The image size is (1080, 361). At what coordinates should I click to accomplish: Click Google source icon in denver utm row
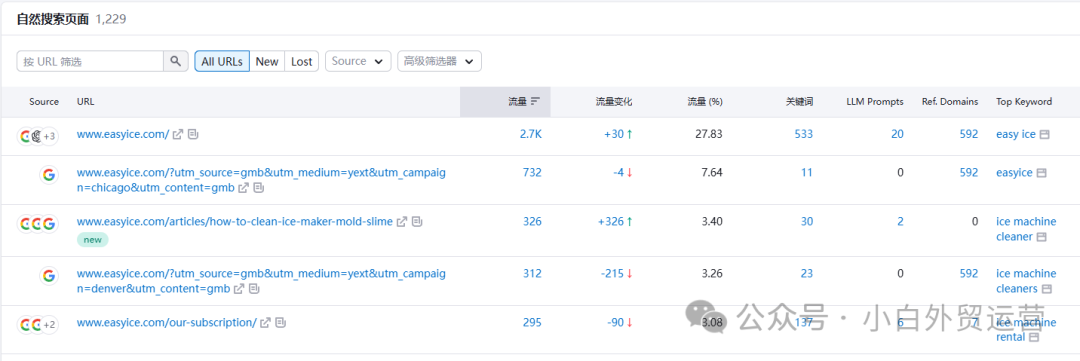pos(48,276)
